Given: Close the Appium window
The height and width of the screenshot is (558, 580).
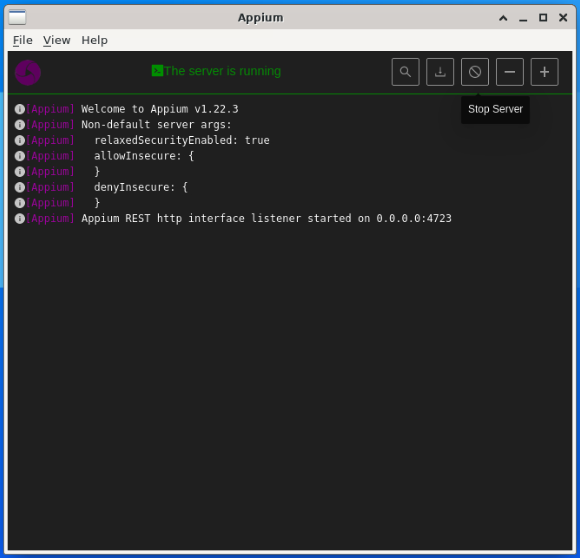Looking at the screenshot, I should tap(563, 18).
